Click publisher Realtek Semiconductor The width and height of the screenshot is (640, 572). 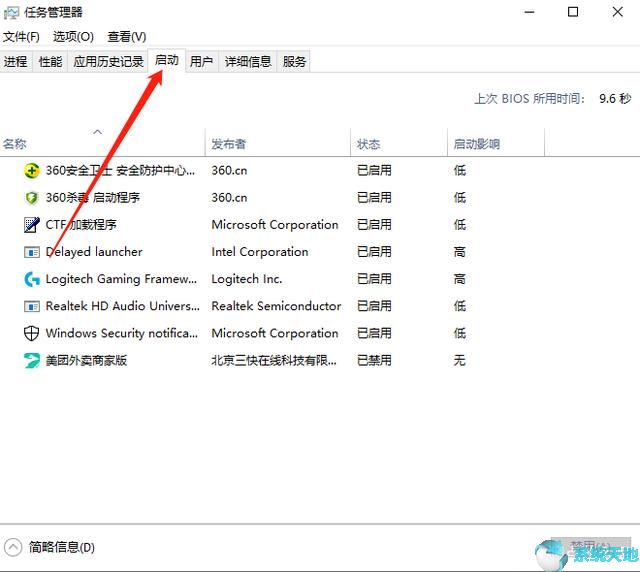pos(276,306)
